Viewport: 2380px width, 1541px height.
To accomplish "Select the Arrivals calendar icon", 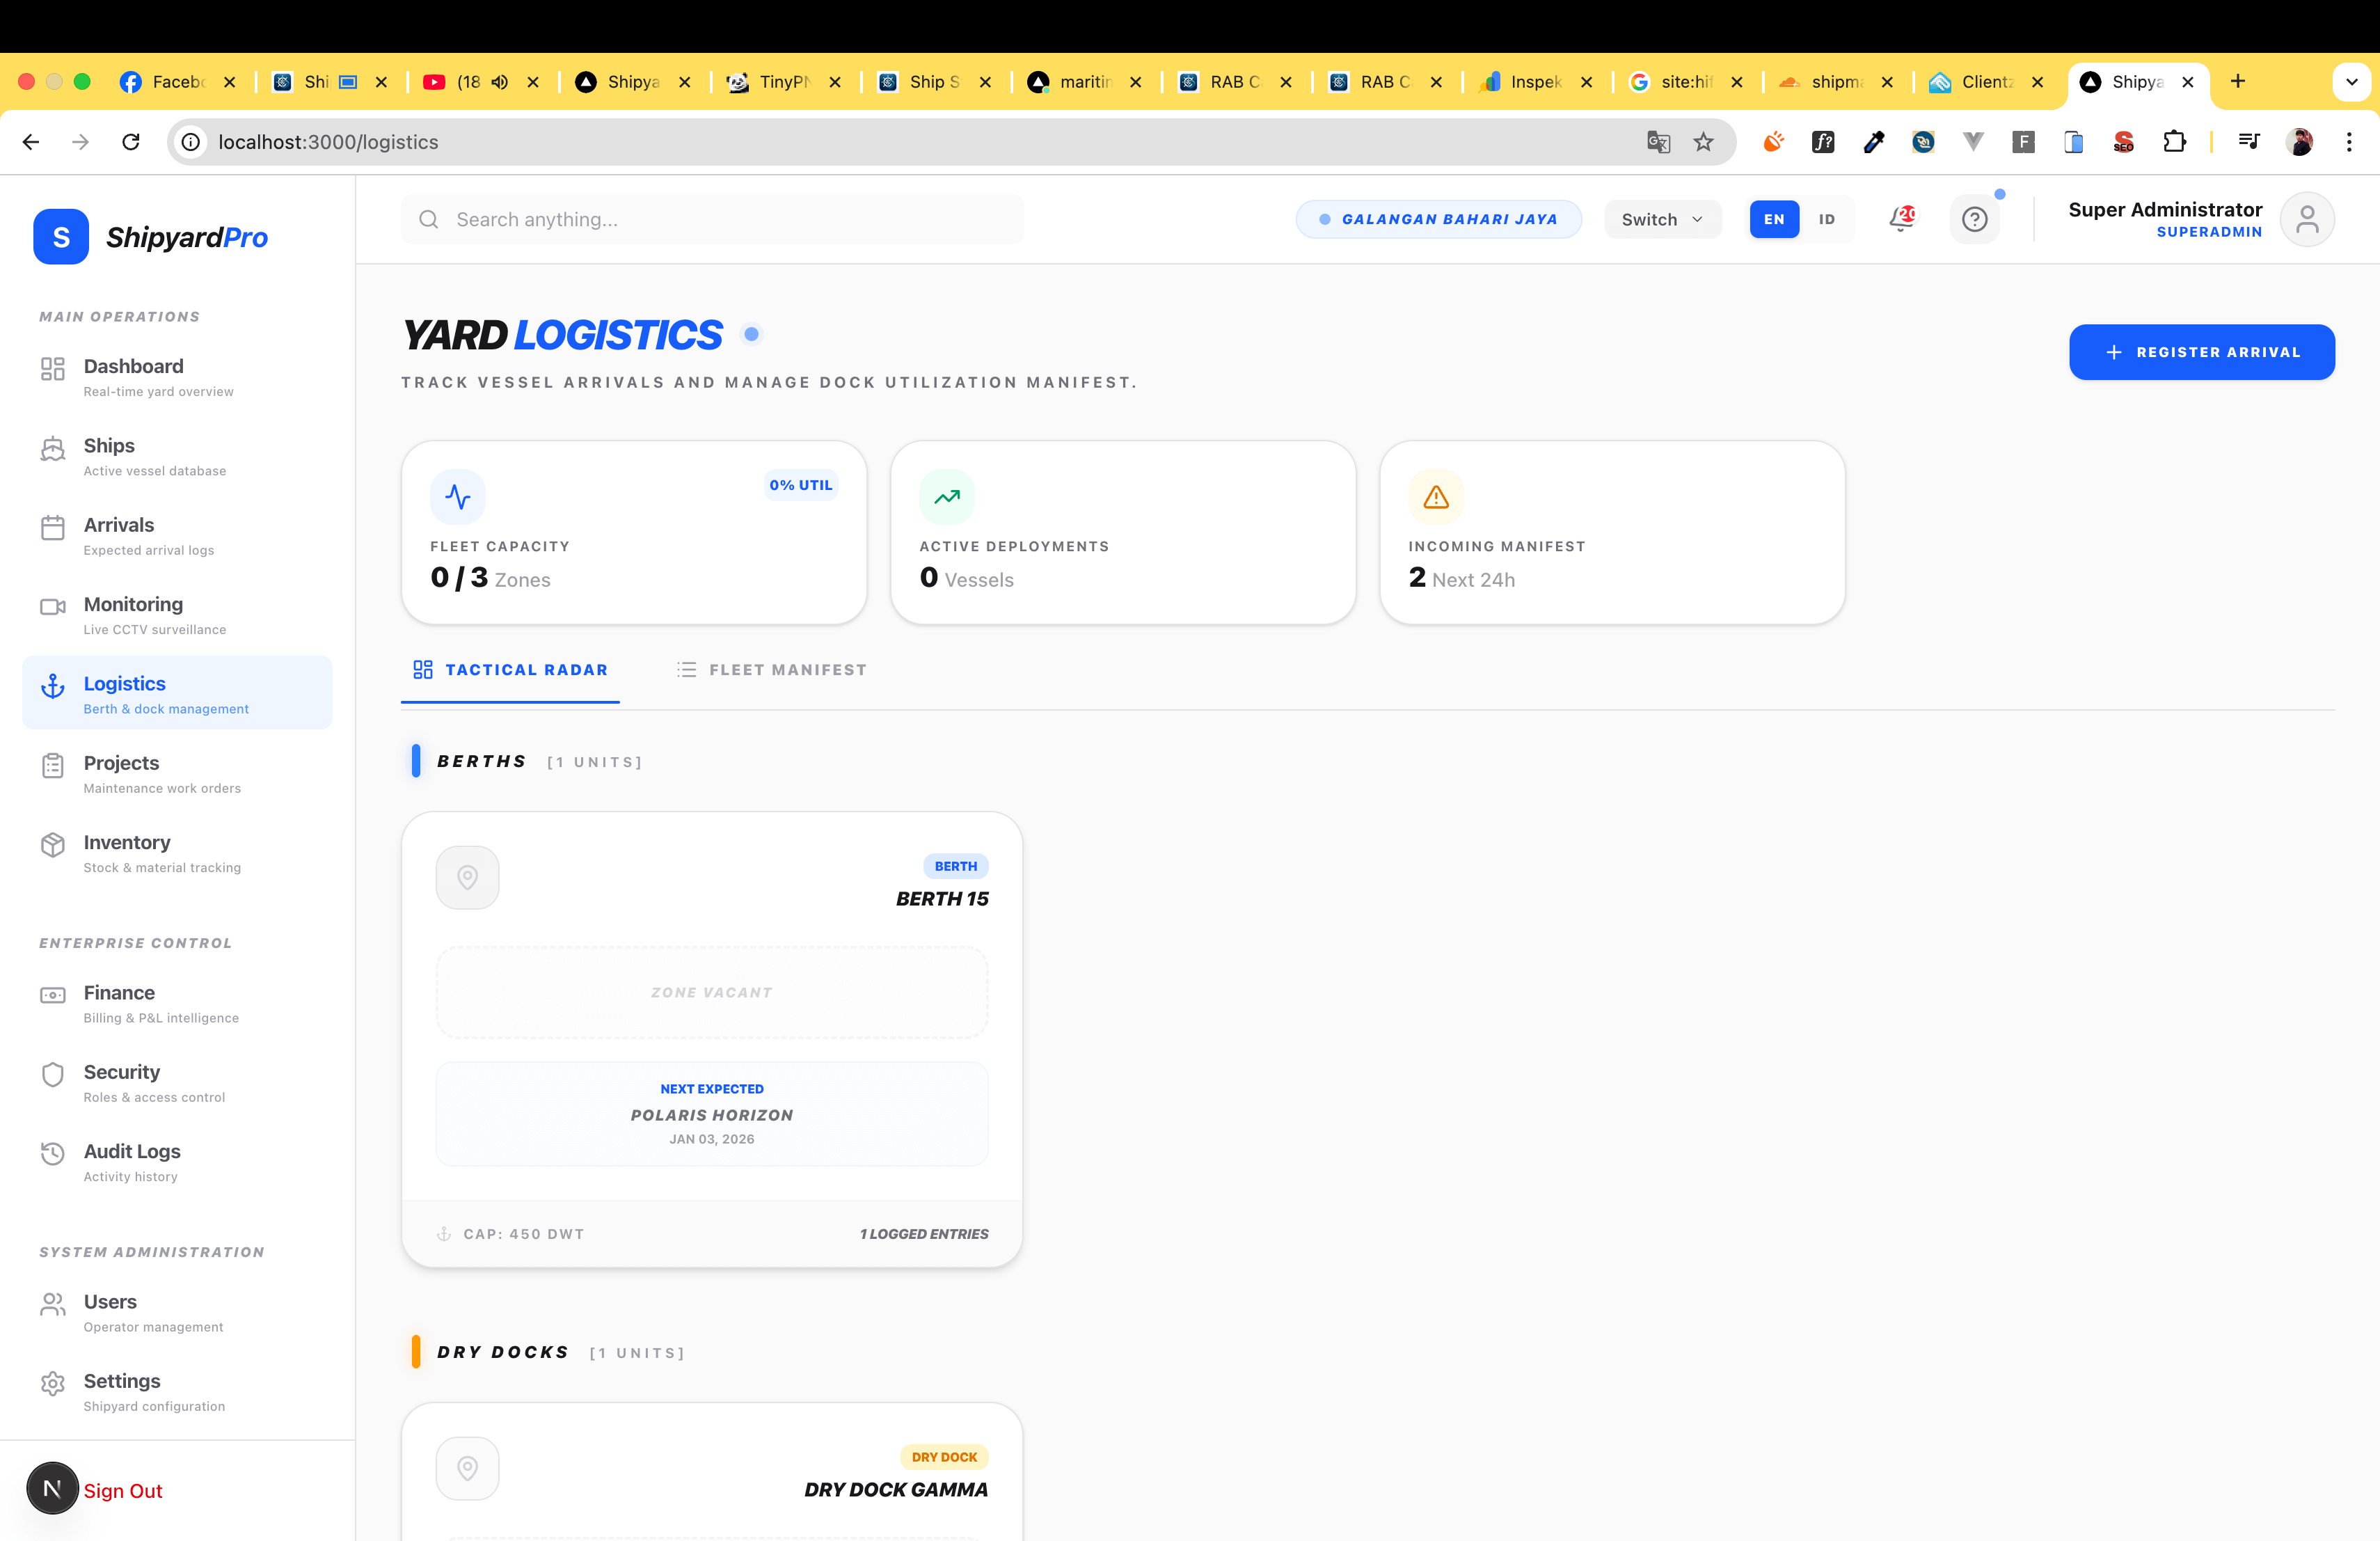I will [53, 527].
